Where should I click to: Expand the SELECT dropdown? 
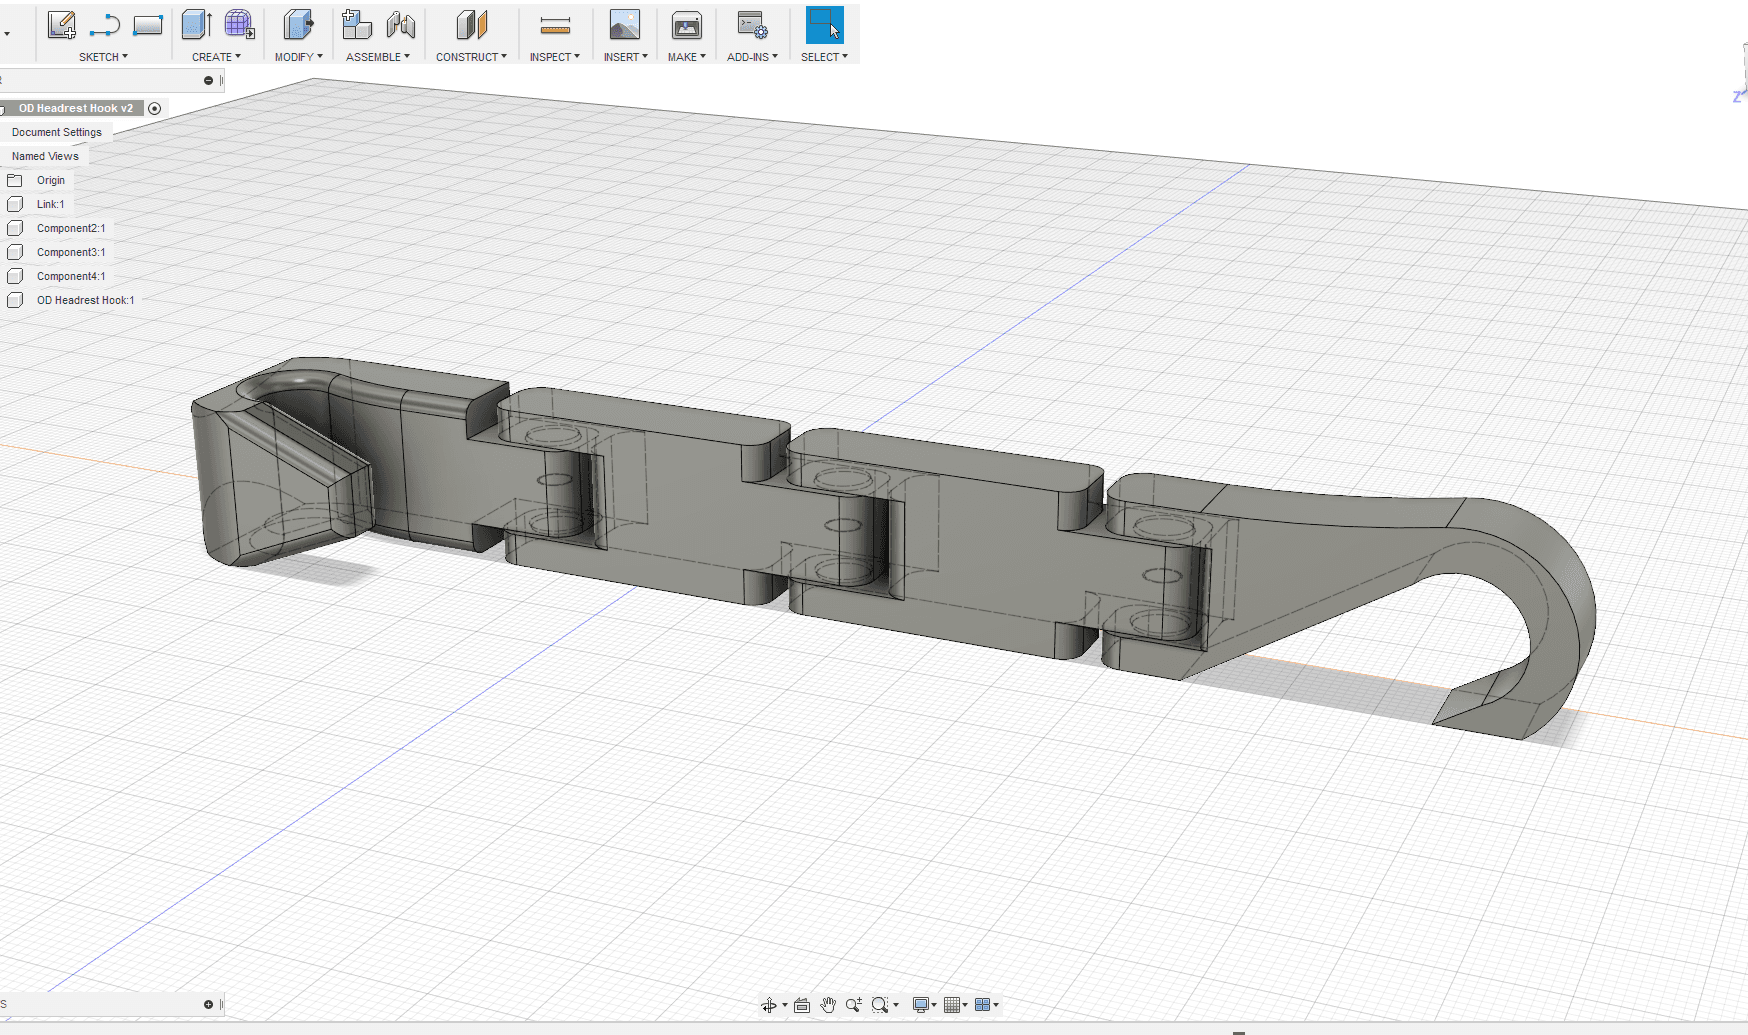pyautogui.click(x=824, y=57)
